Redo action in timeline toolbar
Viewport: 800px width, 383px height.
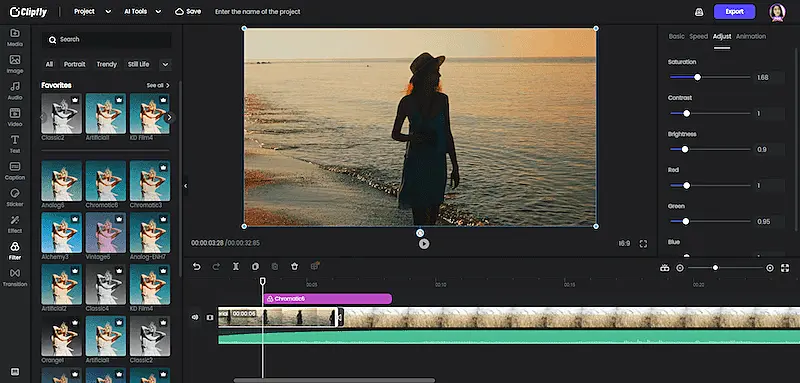click(216, 266)
